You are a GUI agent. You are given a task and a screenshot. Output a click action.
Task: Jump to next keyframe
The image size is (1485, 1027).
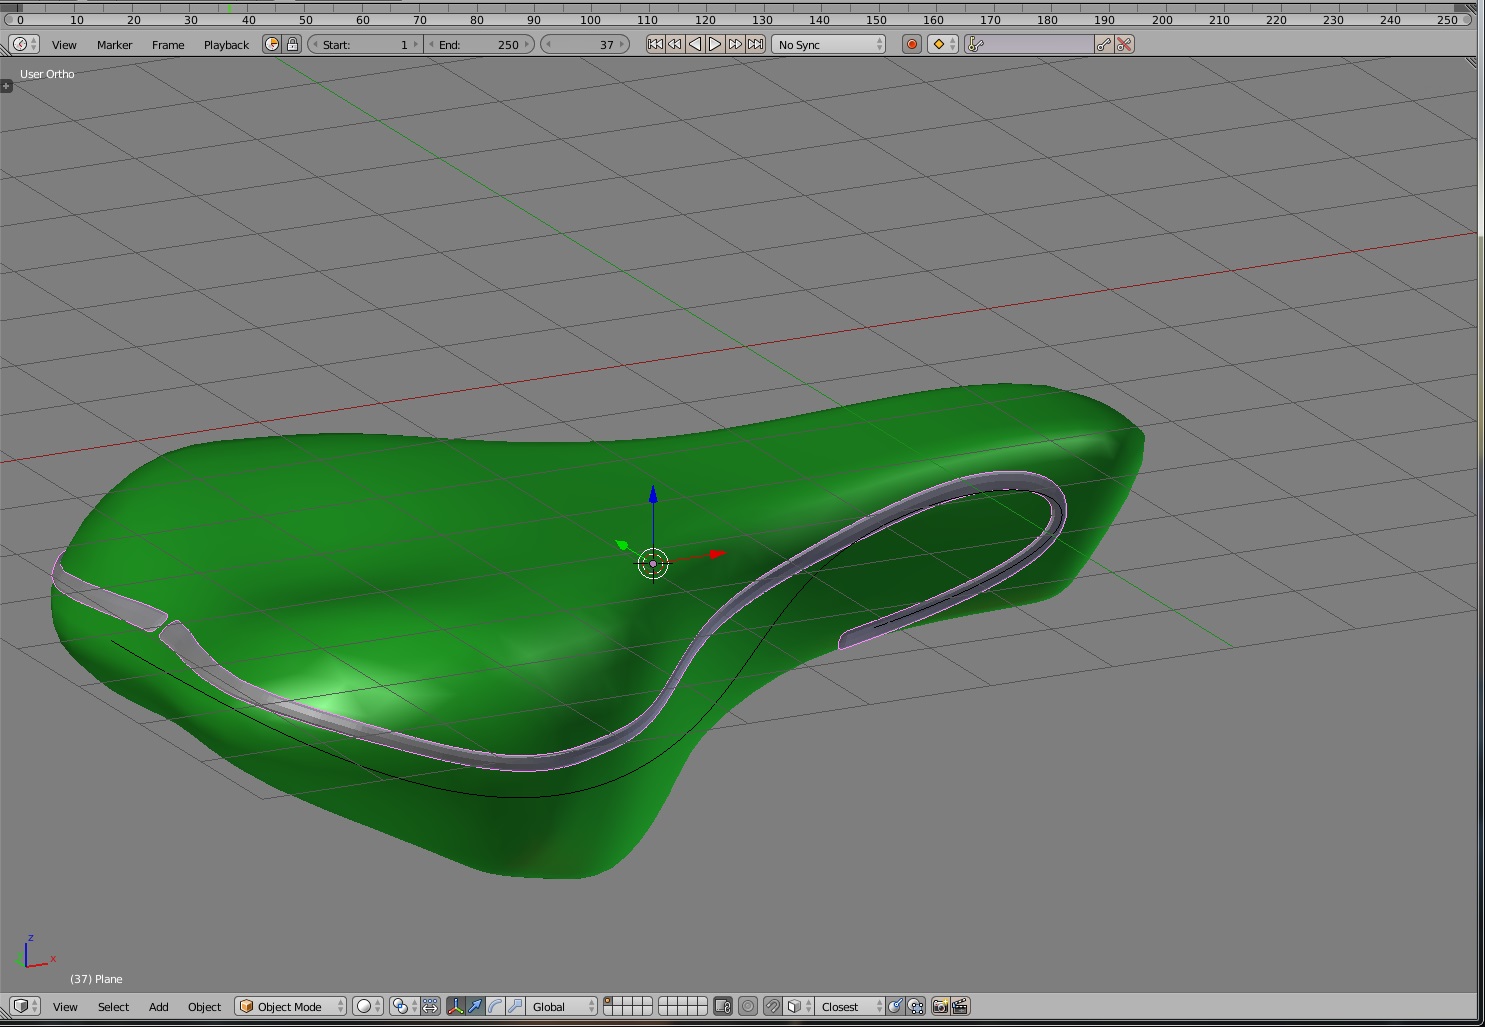pyautogui.click(x=735, y=44)
